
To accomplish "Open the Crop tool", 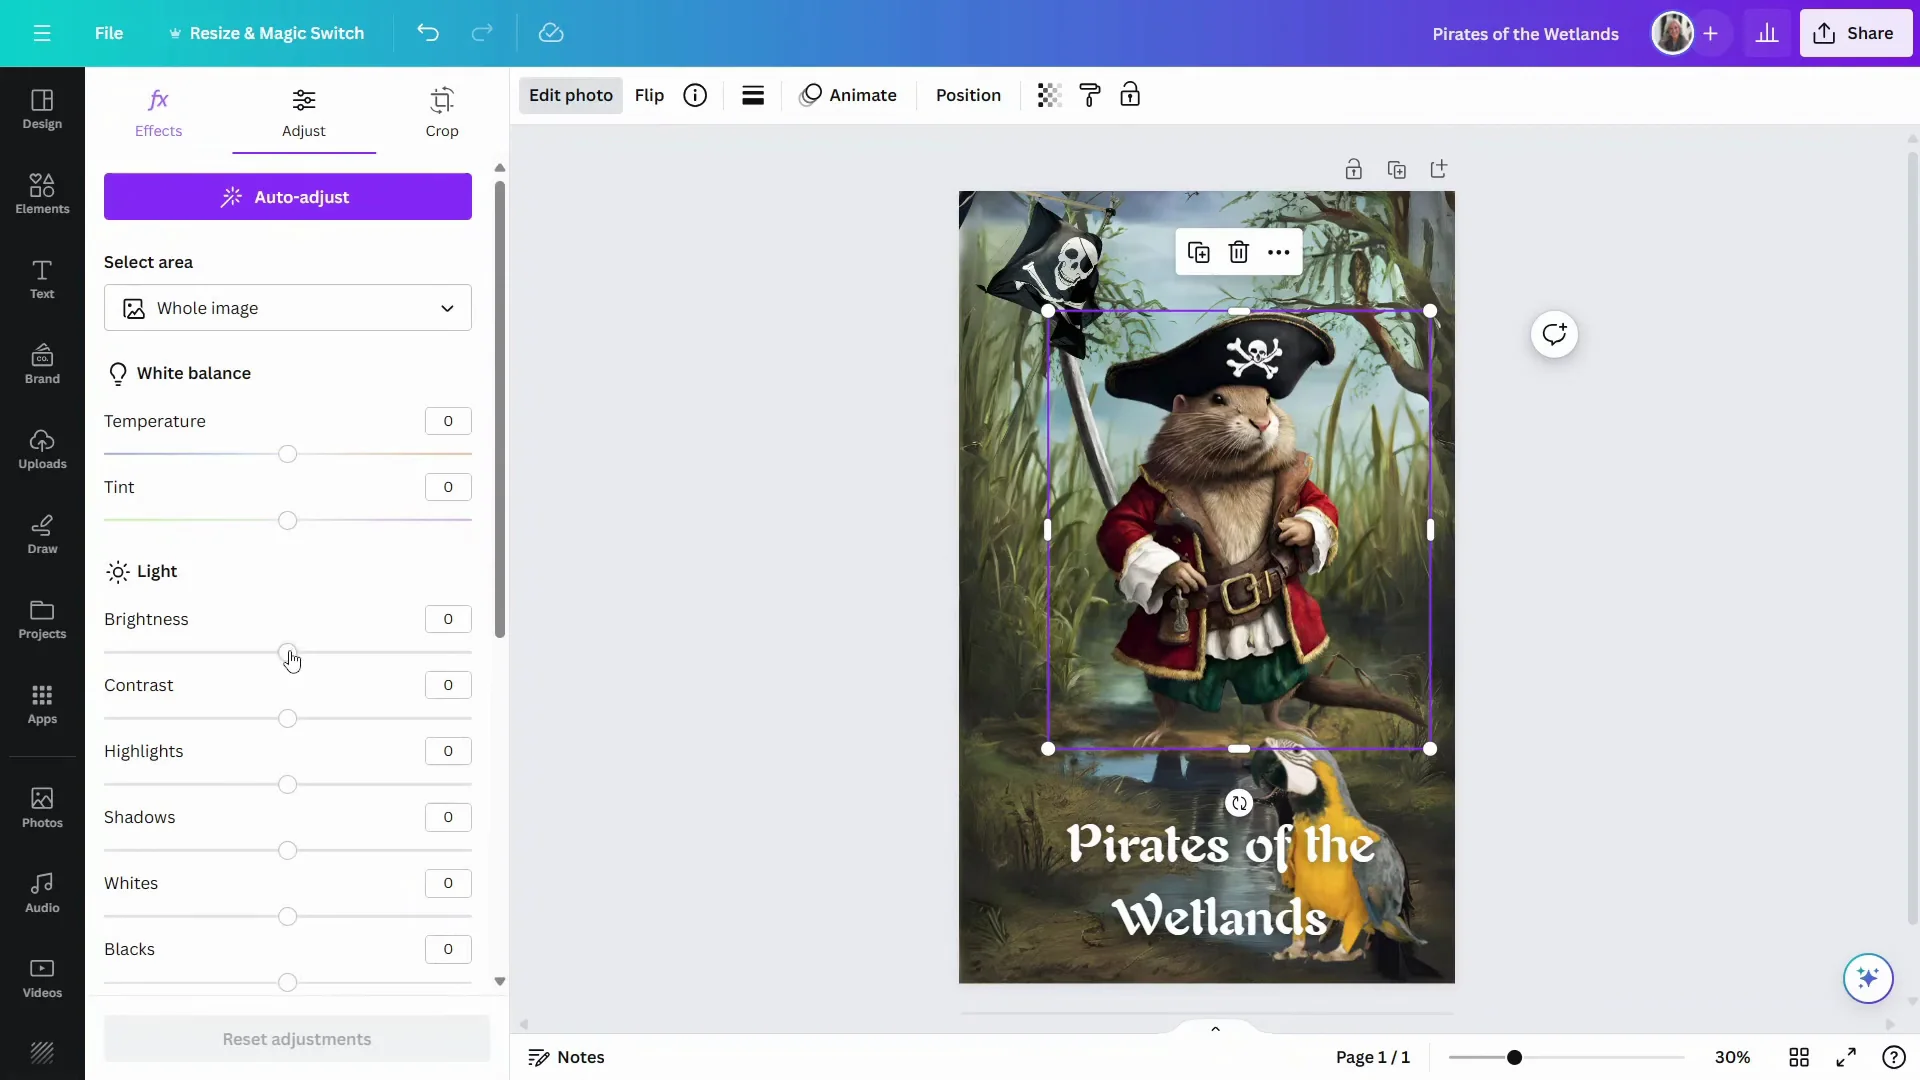I will [442, 112].
